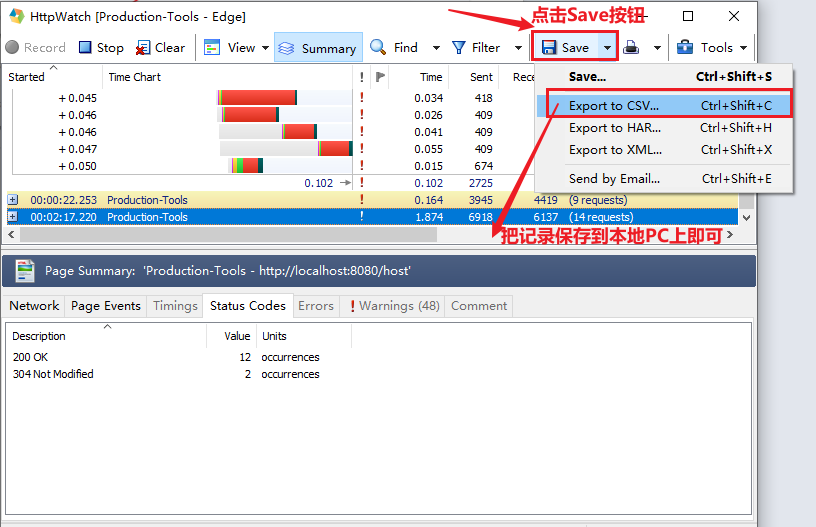Expand the 00:02:17.220 Production-Tools row
816x527 pixels.
[x=12, y=217]
